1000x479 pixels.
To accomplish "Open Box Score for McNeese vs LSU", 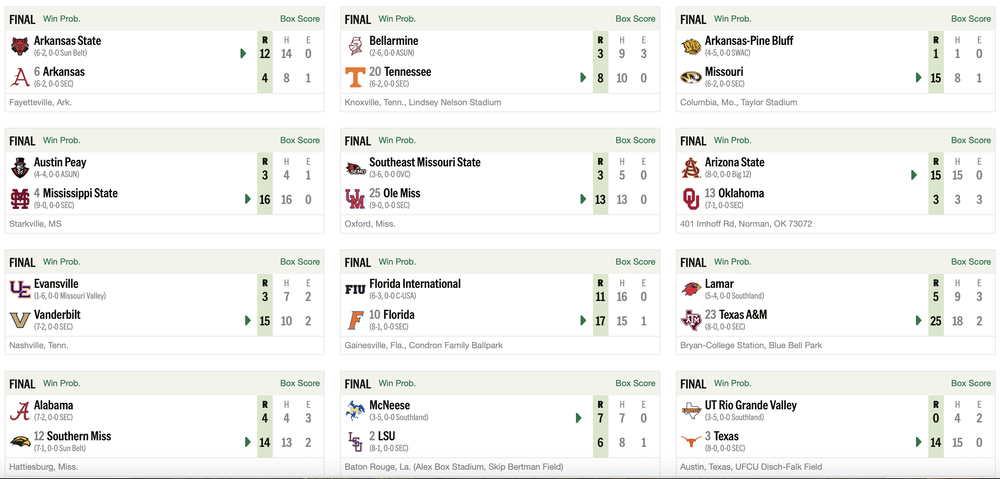I will click(x=636, y=383).
